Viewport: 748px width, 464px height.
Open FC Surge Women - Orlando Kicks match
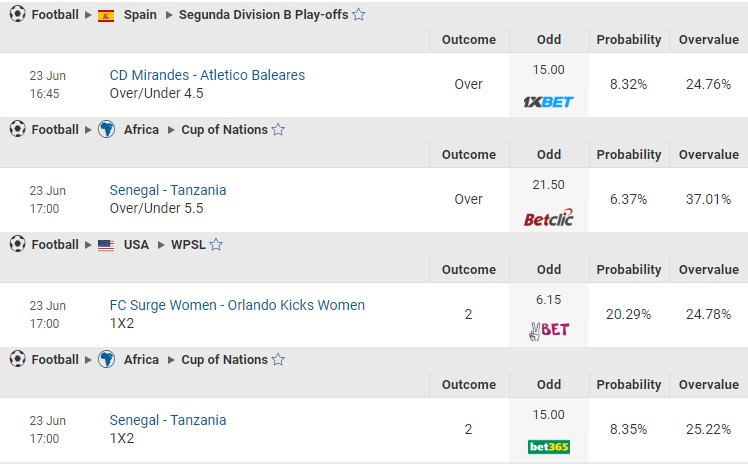[x=237, y=305]
